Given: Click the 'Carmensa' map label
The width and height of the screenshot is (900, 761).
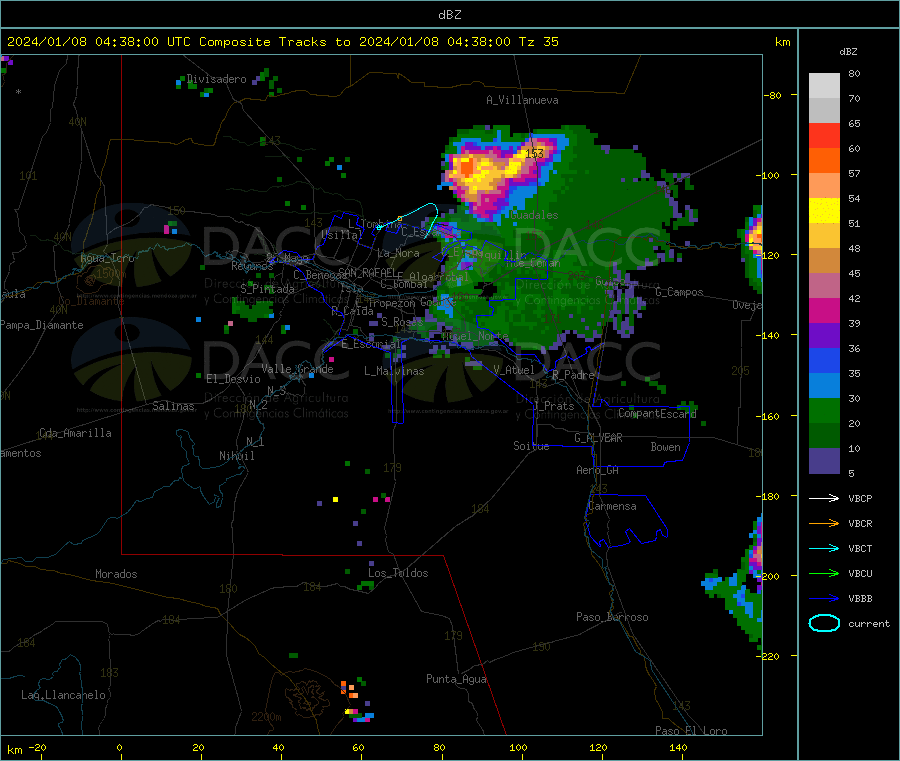Looking at the screenshot, I should point(612,506).
